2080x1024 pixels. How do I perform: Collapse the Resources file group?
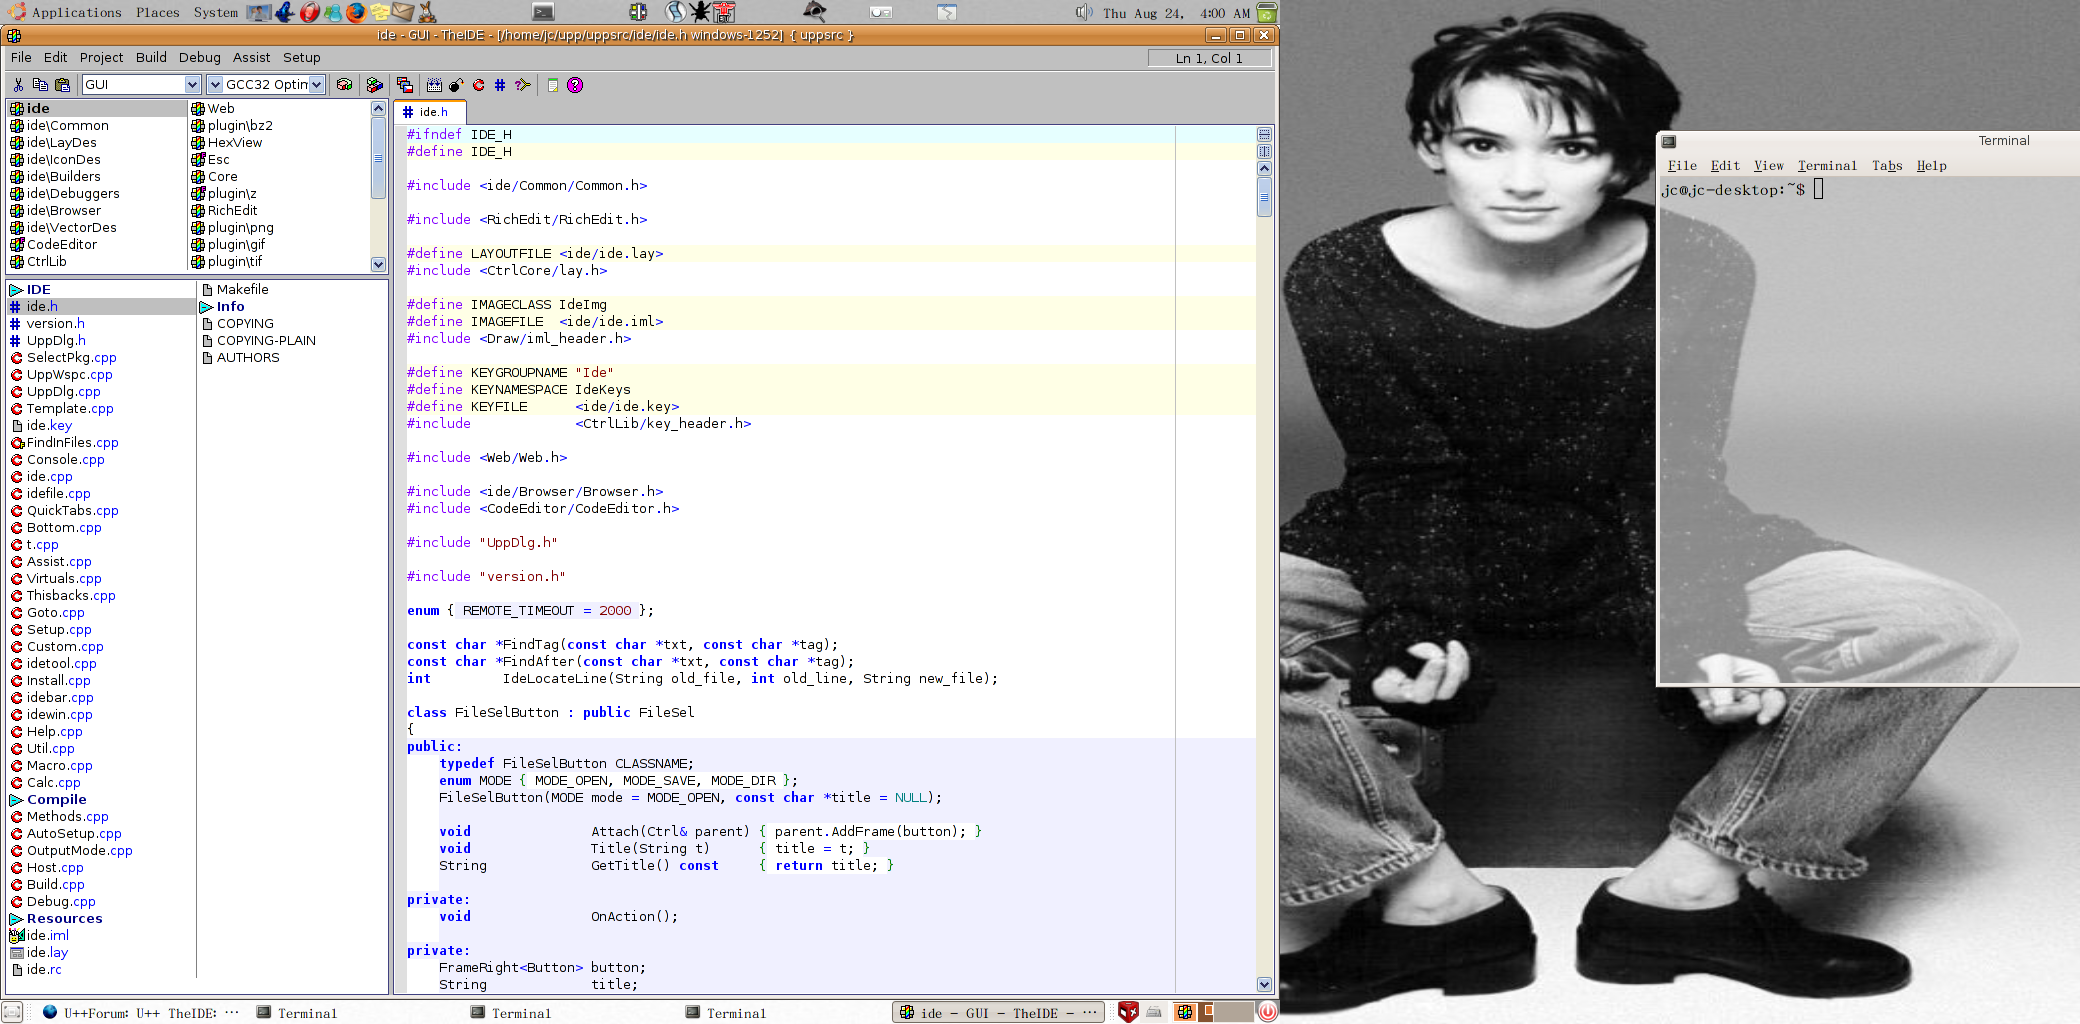(16, 919)
